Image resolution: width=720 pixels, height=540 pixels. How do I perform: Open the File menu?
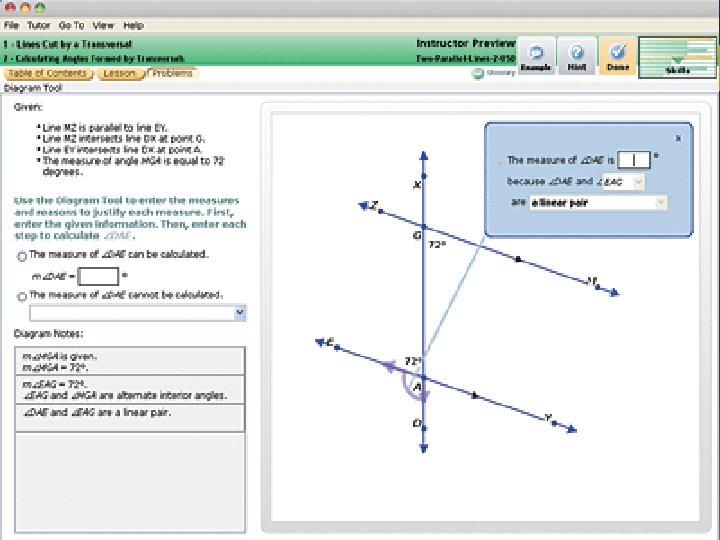pyautogui.click(x=11, y=25)
